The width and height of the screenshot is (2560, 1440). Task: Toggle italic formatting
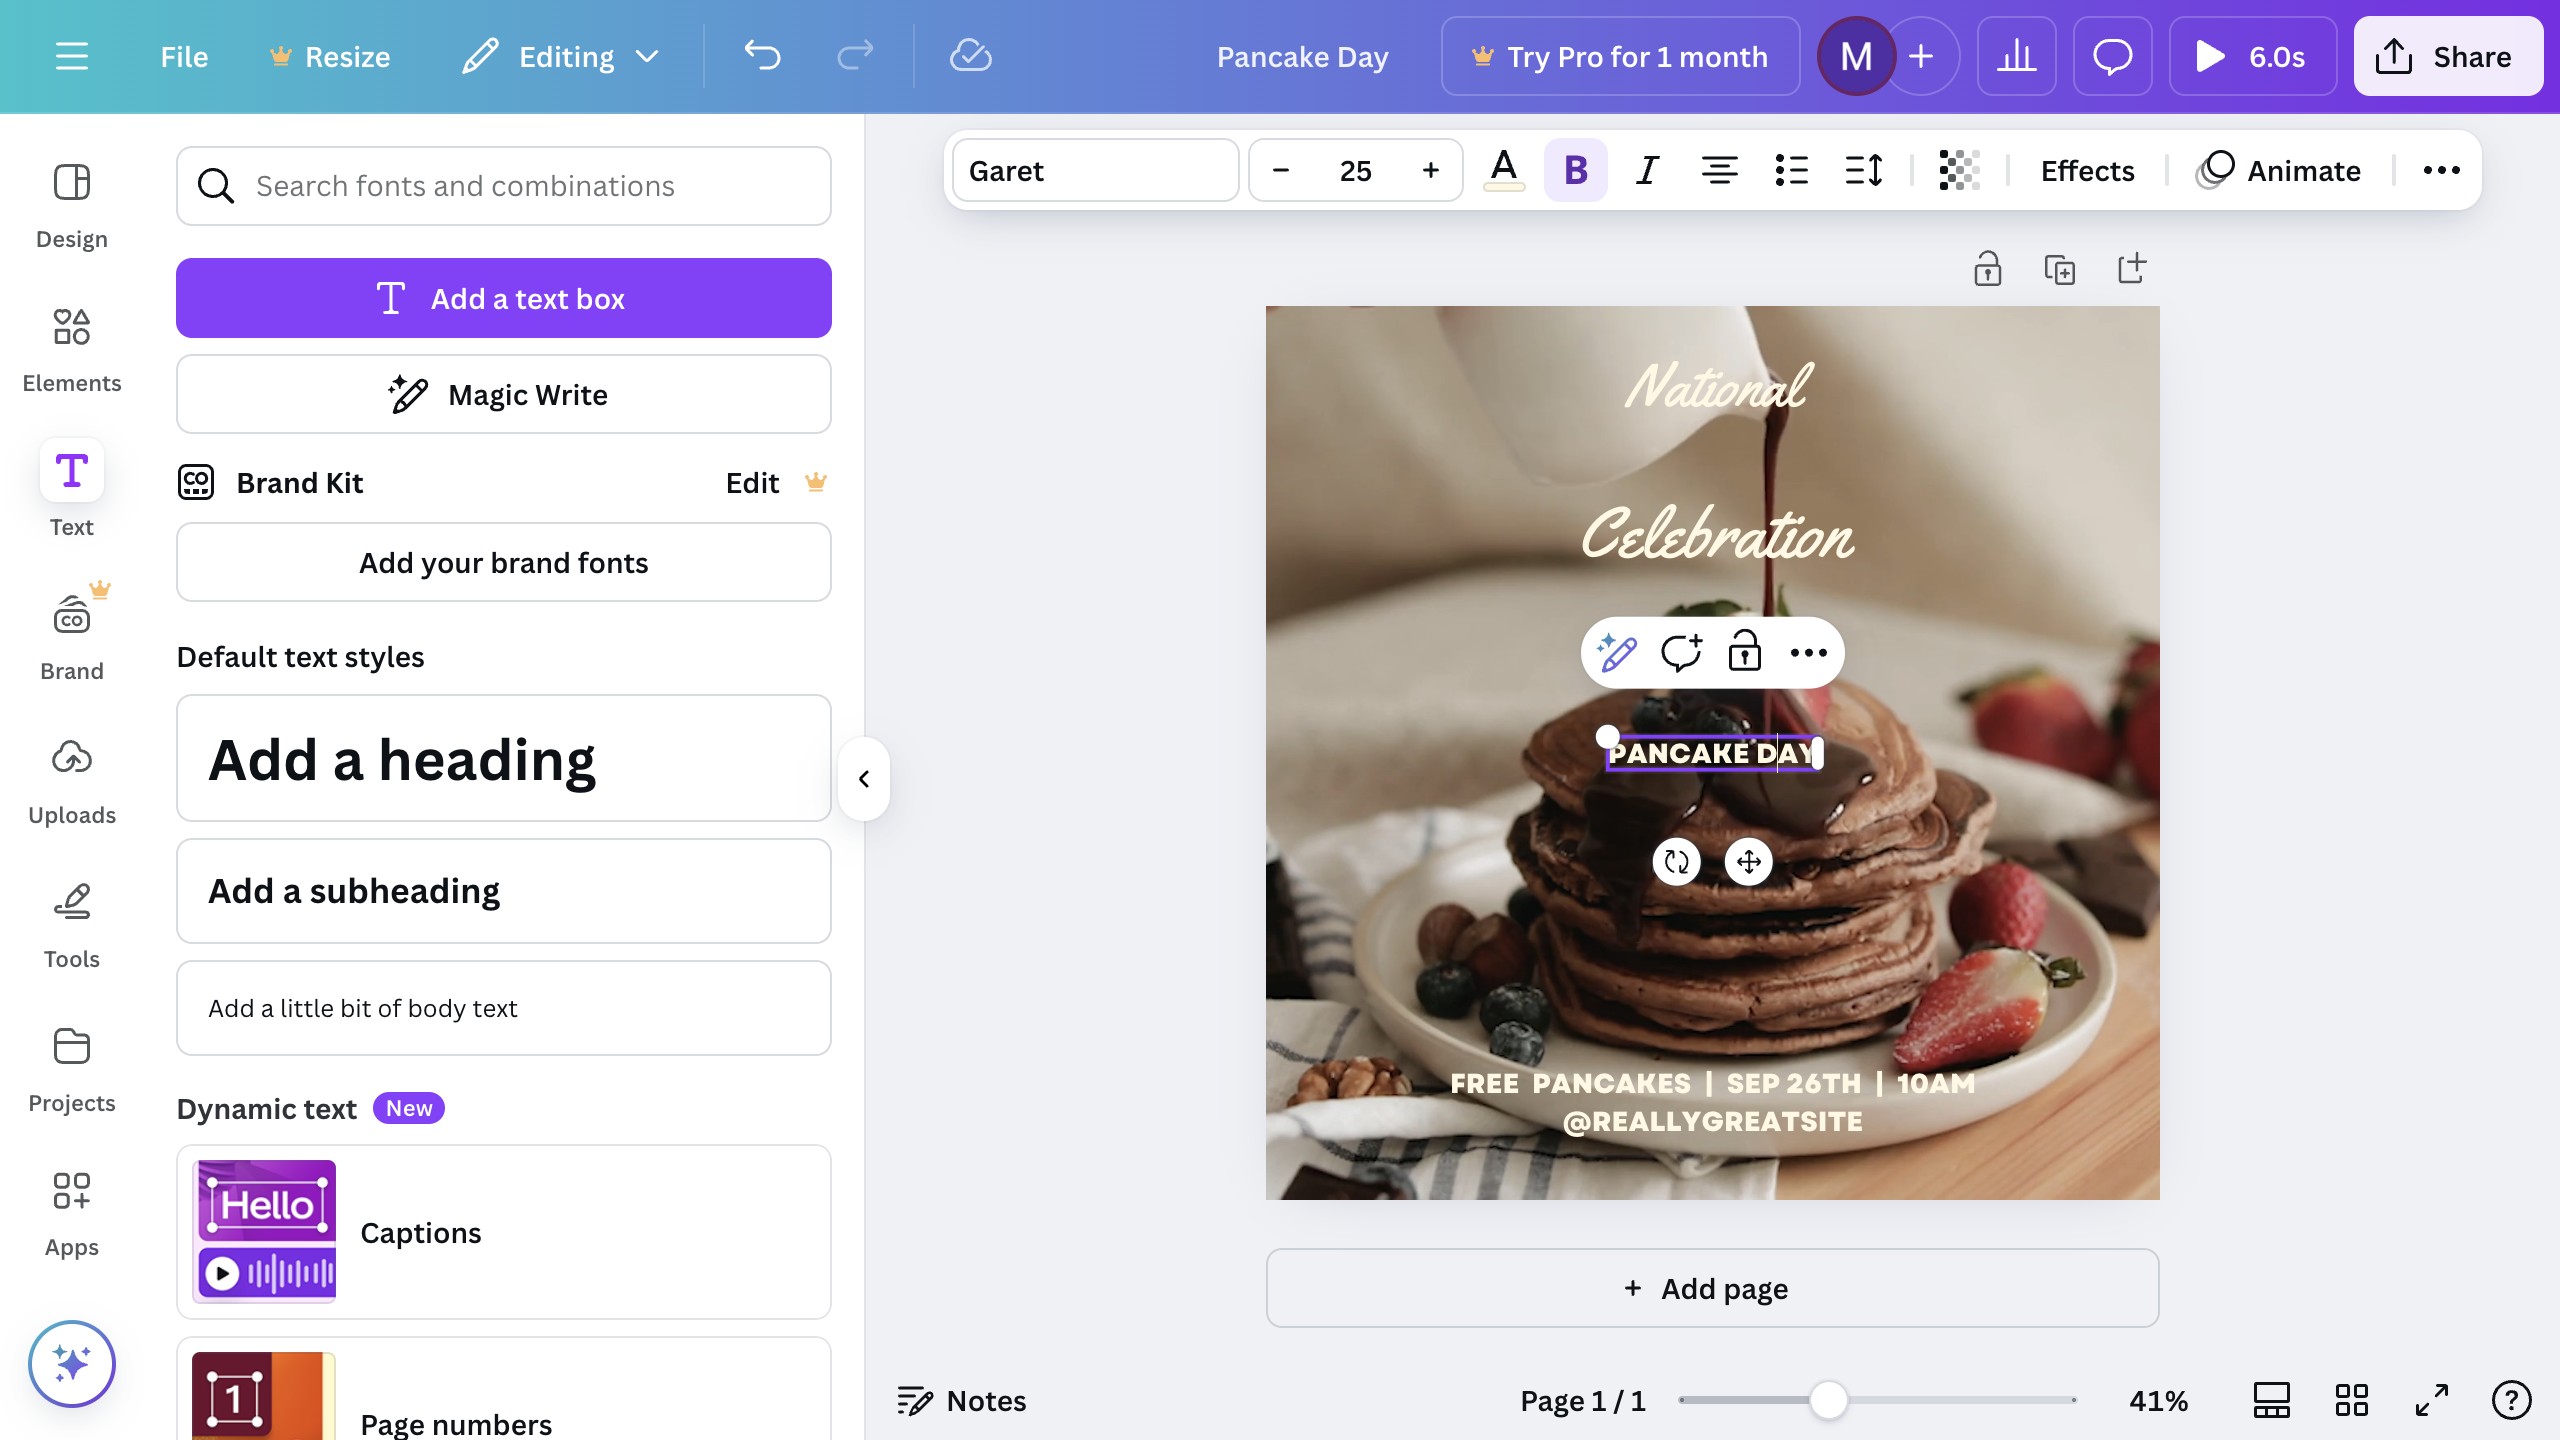point(1647,170)
